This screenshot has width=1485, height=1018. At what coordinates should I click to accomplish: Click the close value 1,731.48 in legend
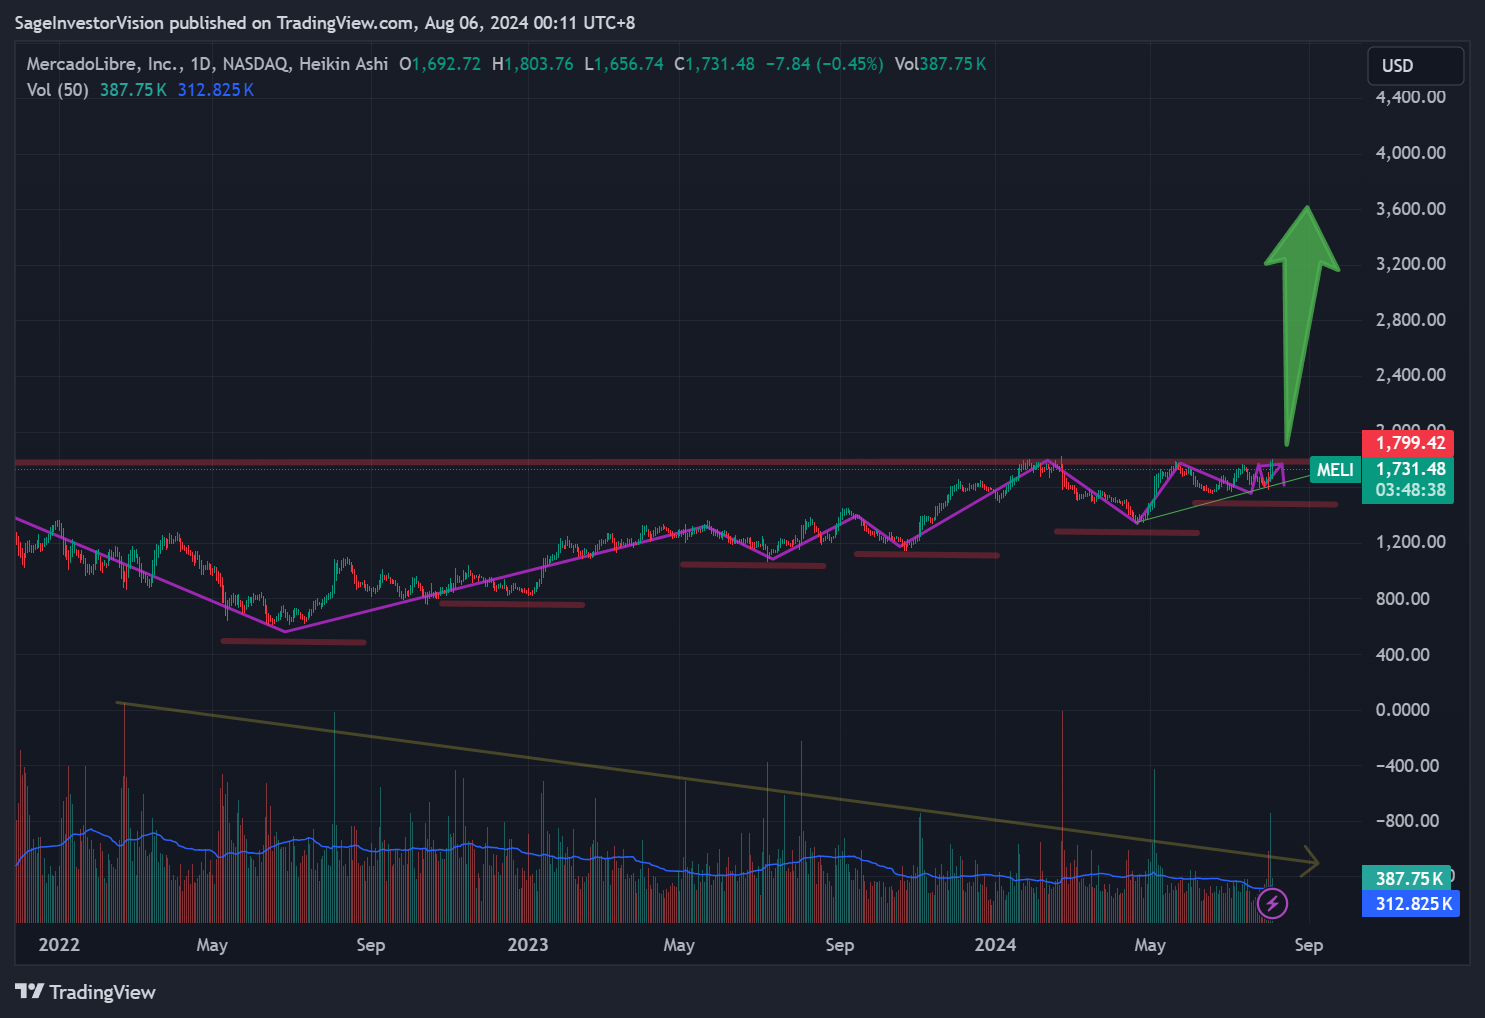coord(721,64)
